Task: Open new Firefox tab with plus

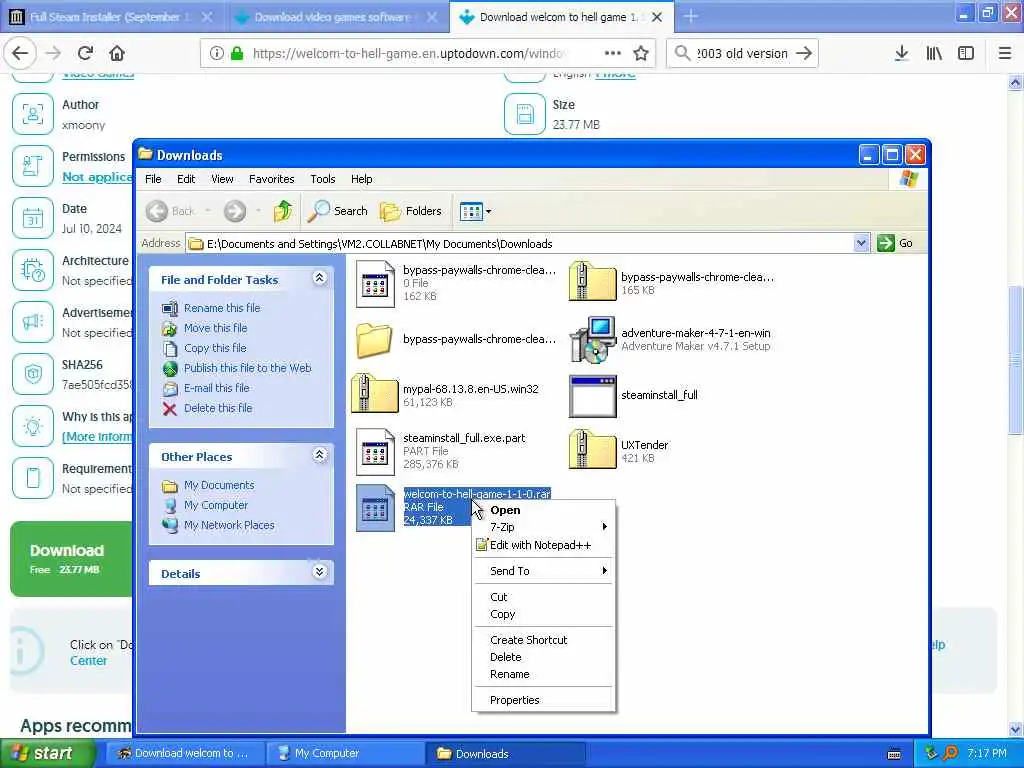Action: pyautogui.click(x=690, y=17)
